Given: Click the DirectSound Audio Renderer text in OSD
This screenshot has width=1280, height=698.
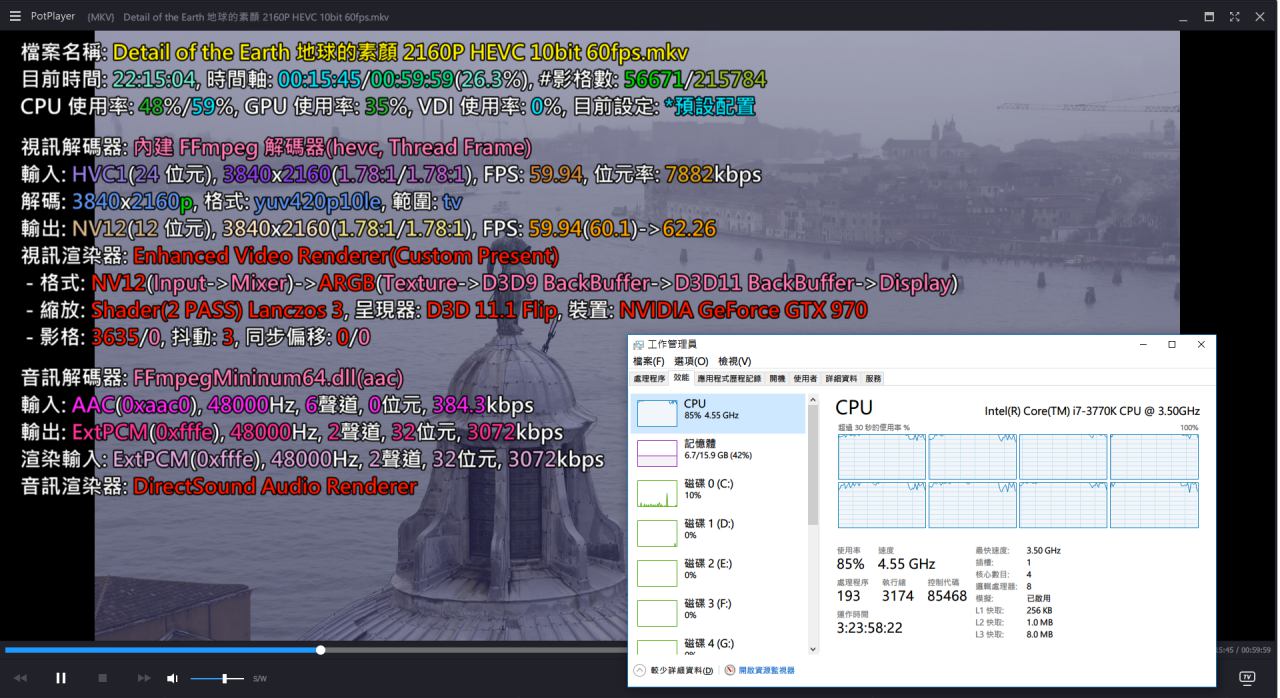Looking at the screenshot, I should pyautogui.click(x=275, y=487).
